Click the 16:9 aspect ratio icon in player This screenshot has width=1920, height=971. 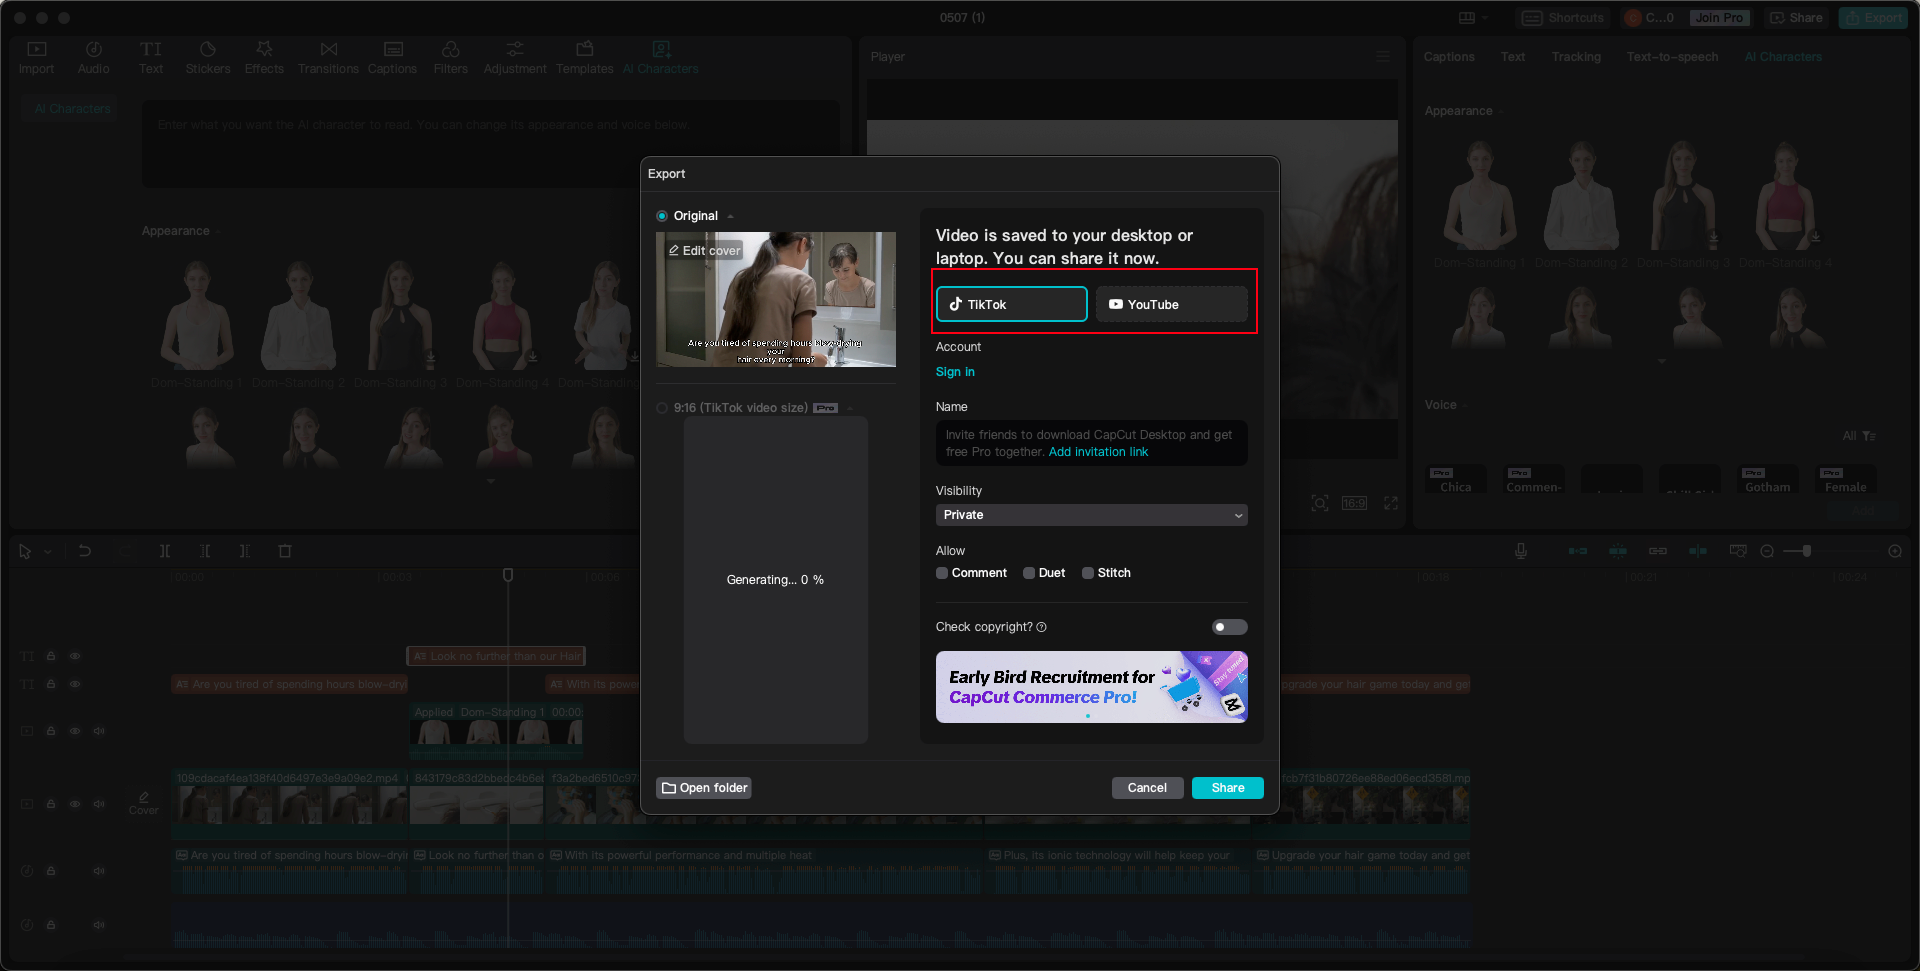pyautogui.click(x=1354, y=503)
